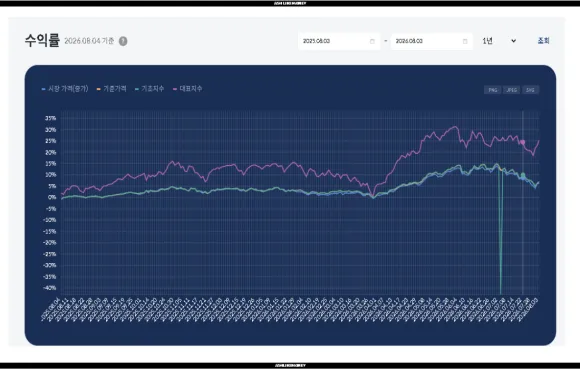Toggle the 시장 가격(종가) legend series
This screenshot has width=580, height=369.
[65, 89]
